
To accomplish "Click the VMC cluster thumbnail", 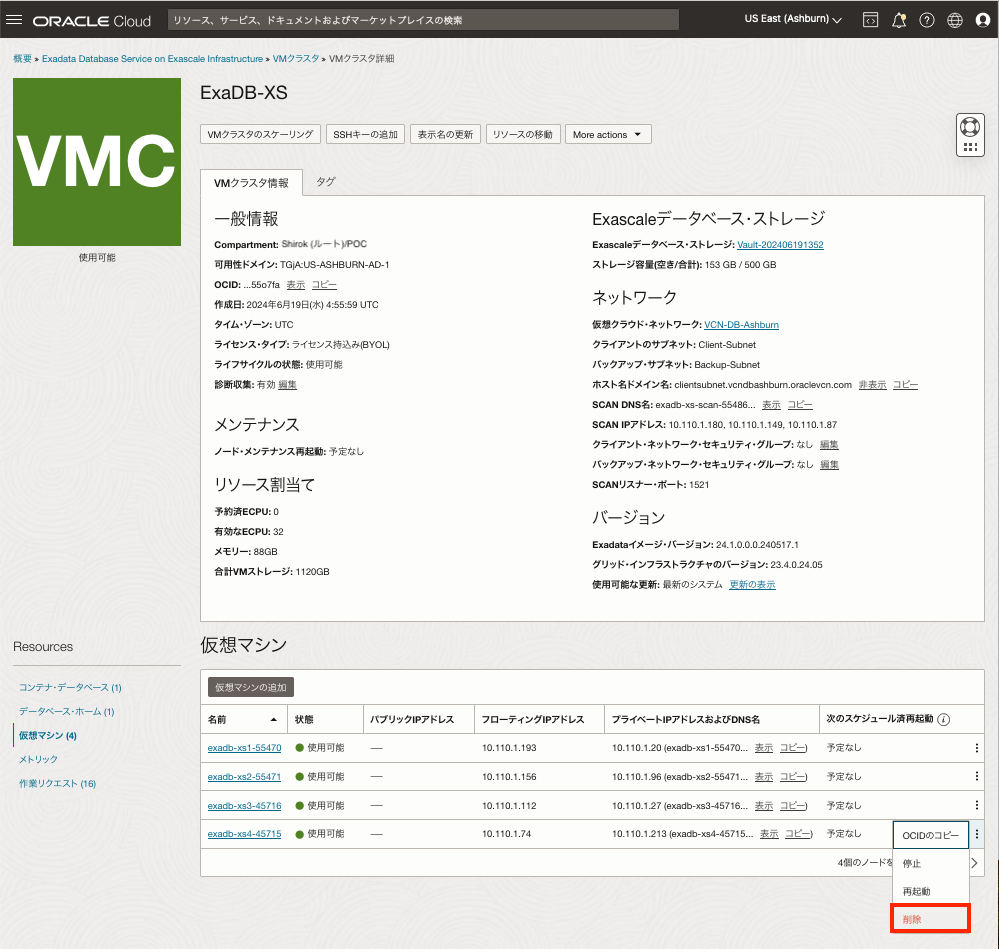I will point(97,162).
